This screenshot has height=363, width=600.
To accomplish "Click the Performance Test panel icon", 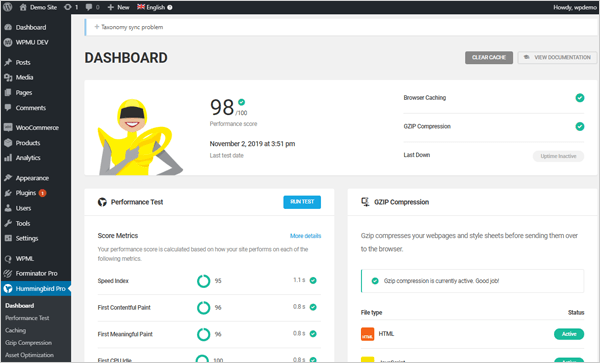I will coord(102,202).
